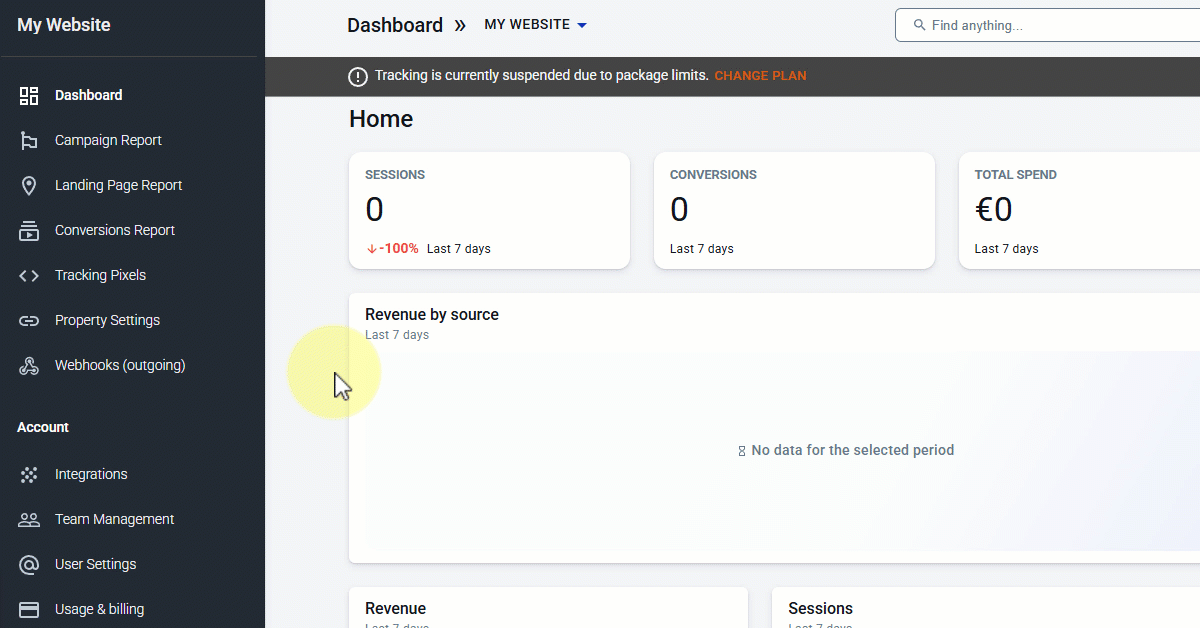Viewport: 1200px width, 628px height.
Task: Click the Revenue card heading
Action: point(395,609)
